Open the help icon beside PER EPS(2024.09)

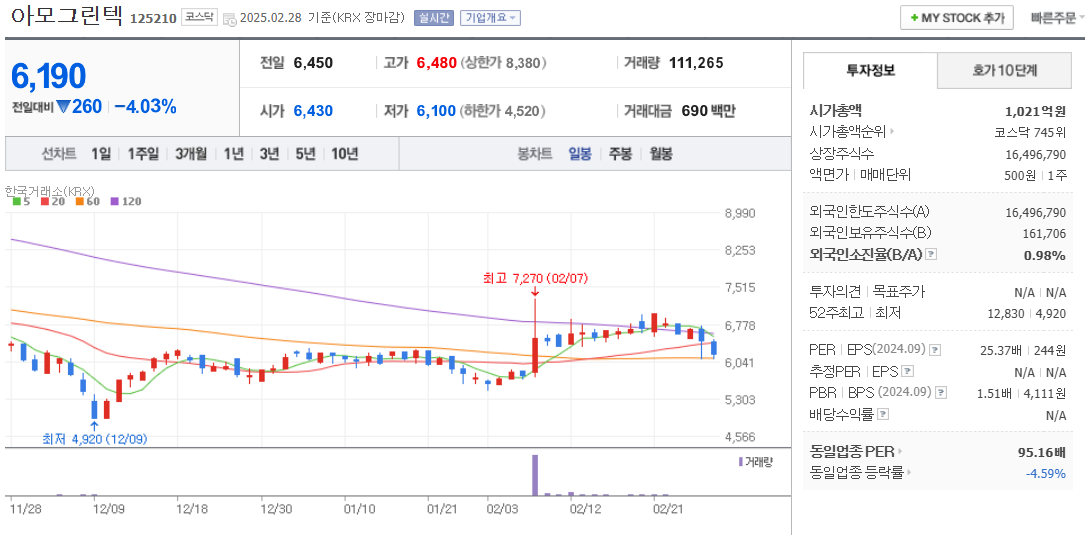935,350
